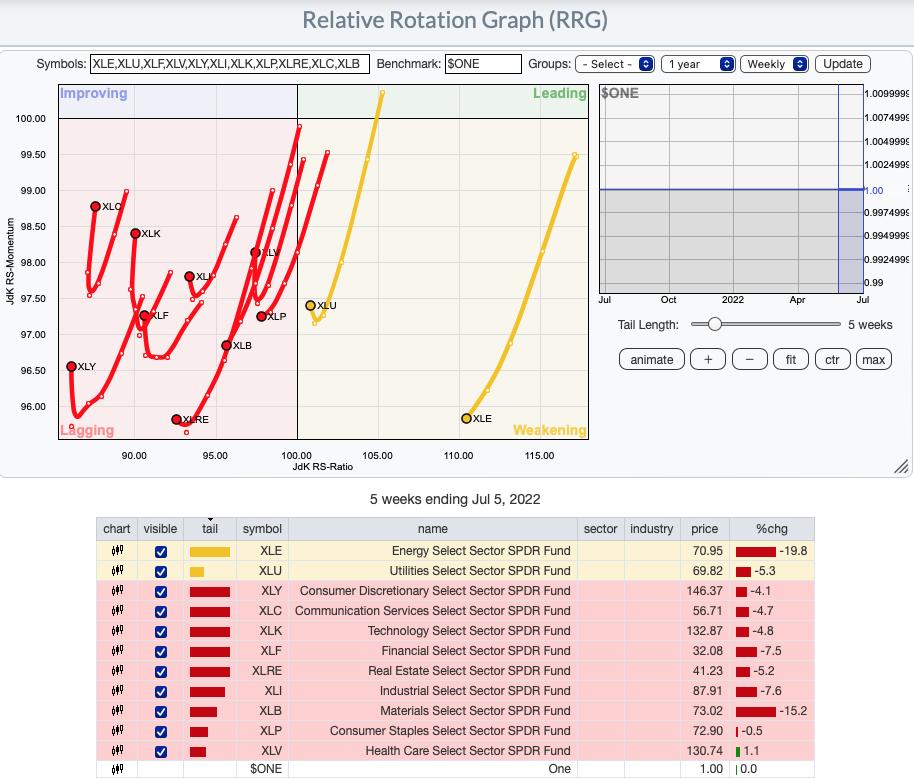914x780 pixels.
Task: Sort table by tail column
Action: 210,529
